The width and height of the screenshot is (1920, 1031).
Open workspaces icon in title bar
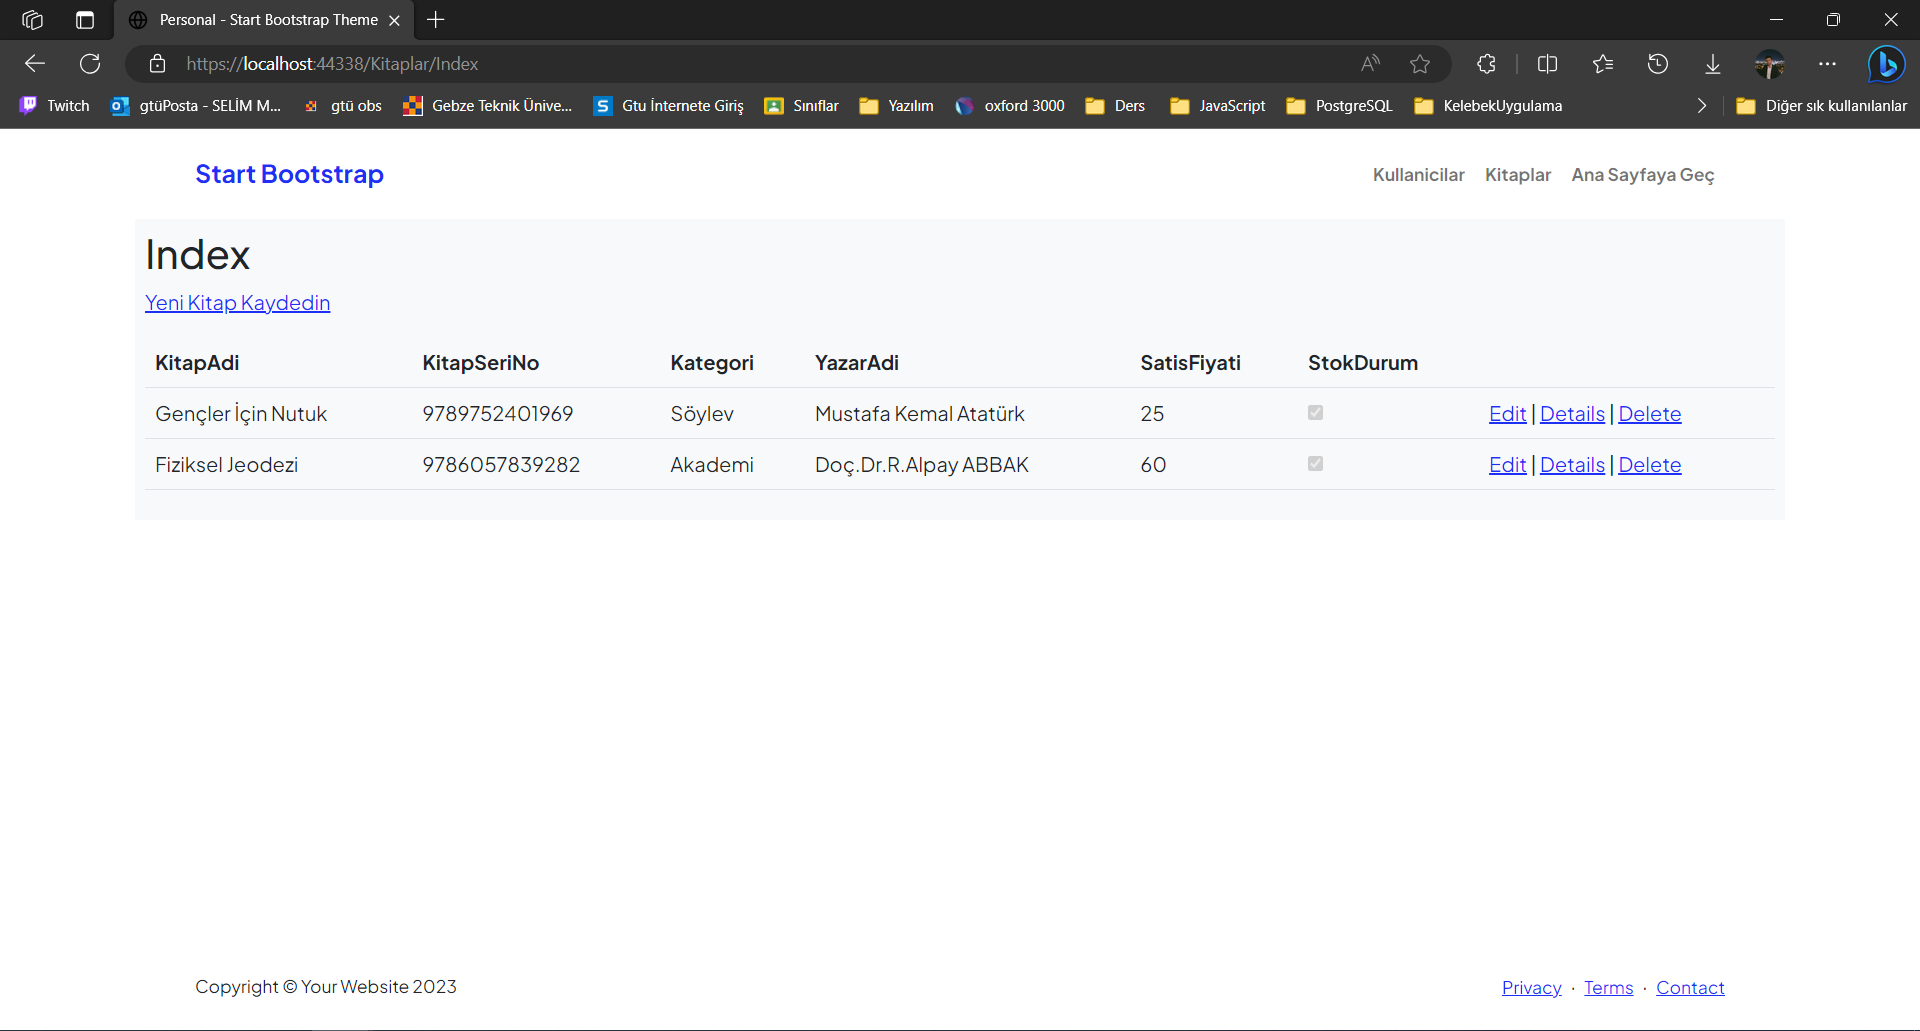click(x=32, y=20)
